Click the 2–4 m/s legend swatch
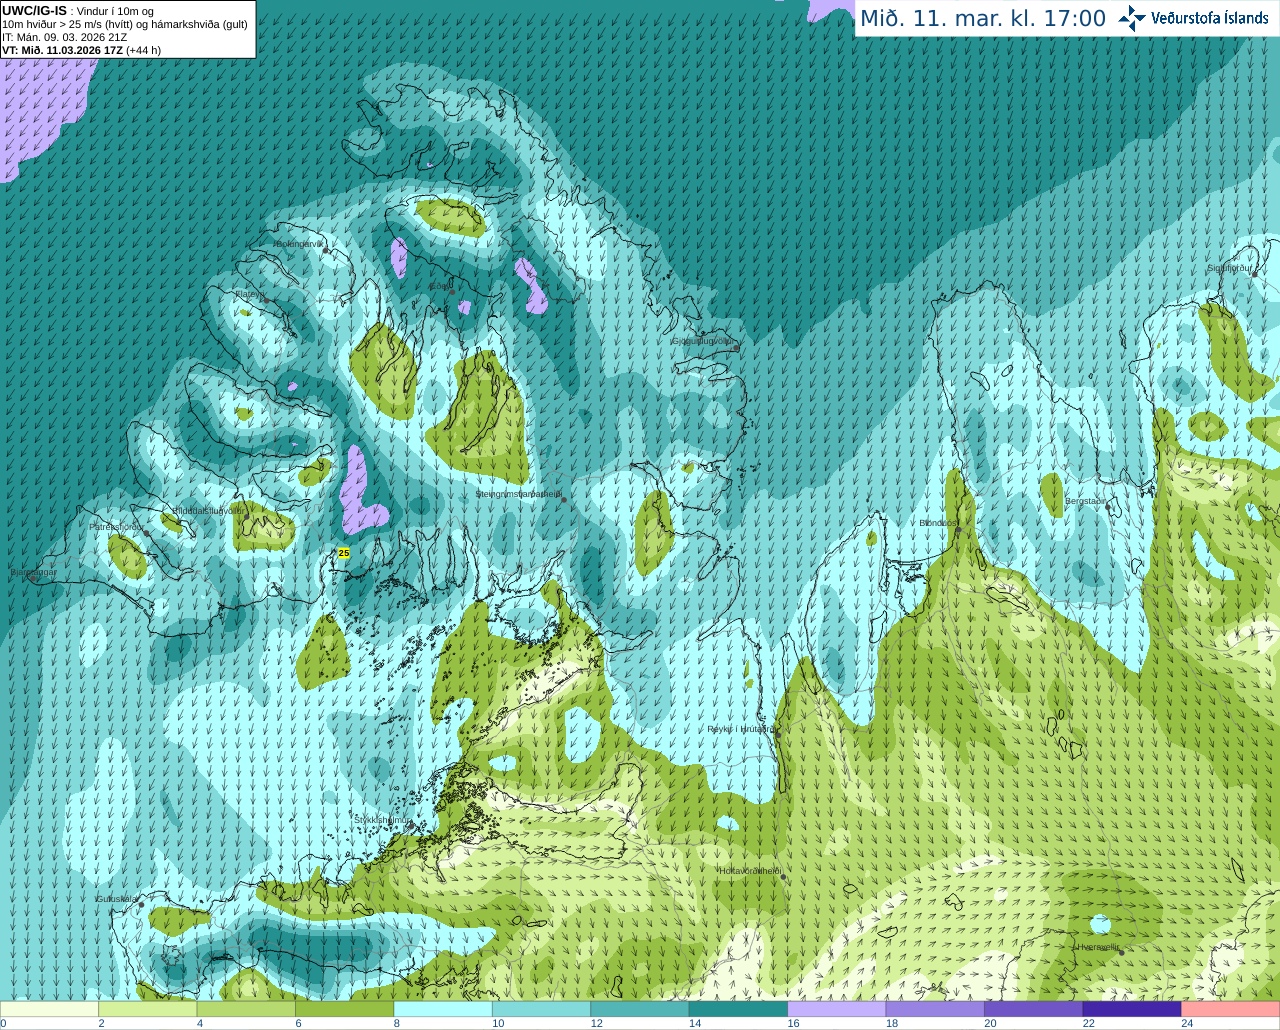Image resolution: width=1280 pixels, height=1030 pixels. [x=148, y=1009]
